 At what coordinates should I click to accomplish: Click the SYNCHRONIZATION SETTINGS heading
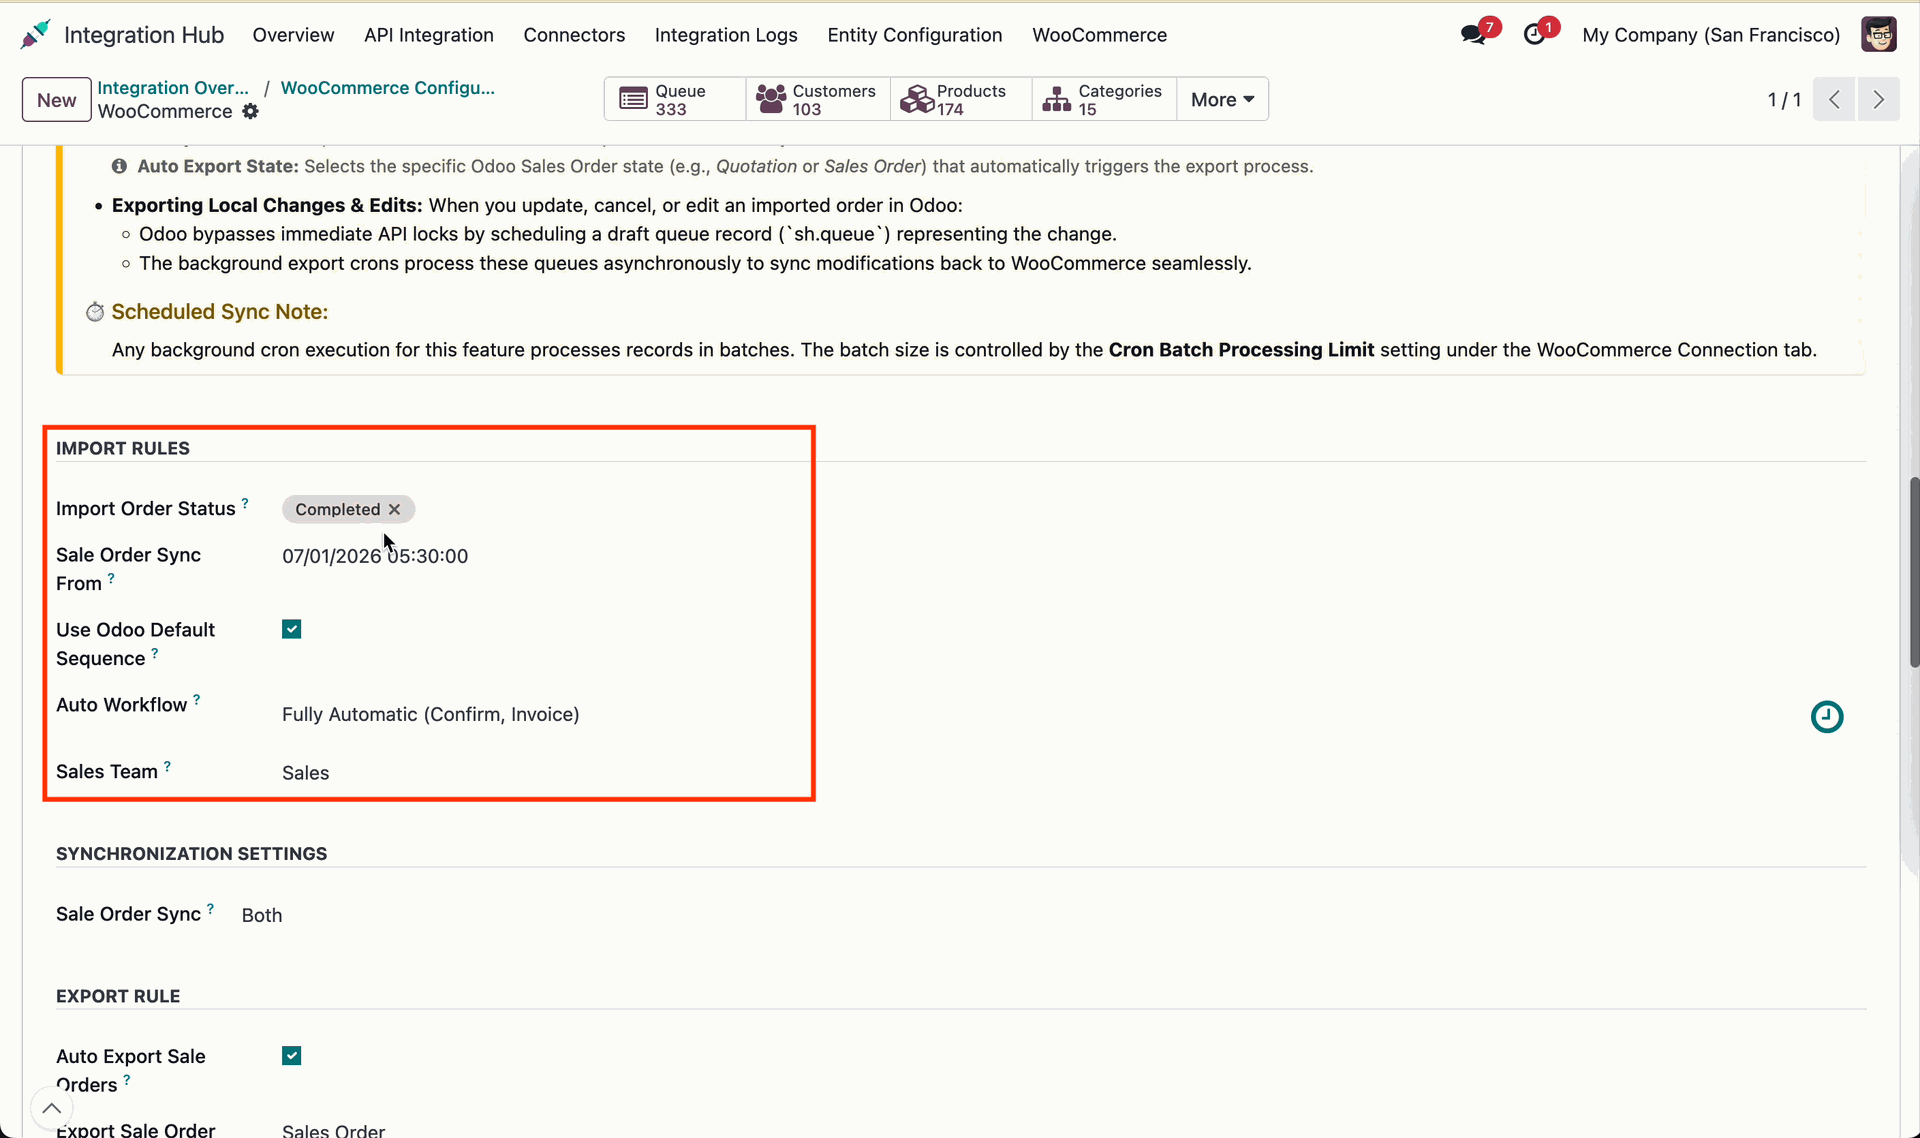pos(192,853)
